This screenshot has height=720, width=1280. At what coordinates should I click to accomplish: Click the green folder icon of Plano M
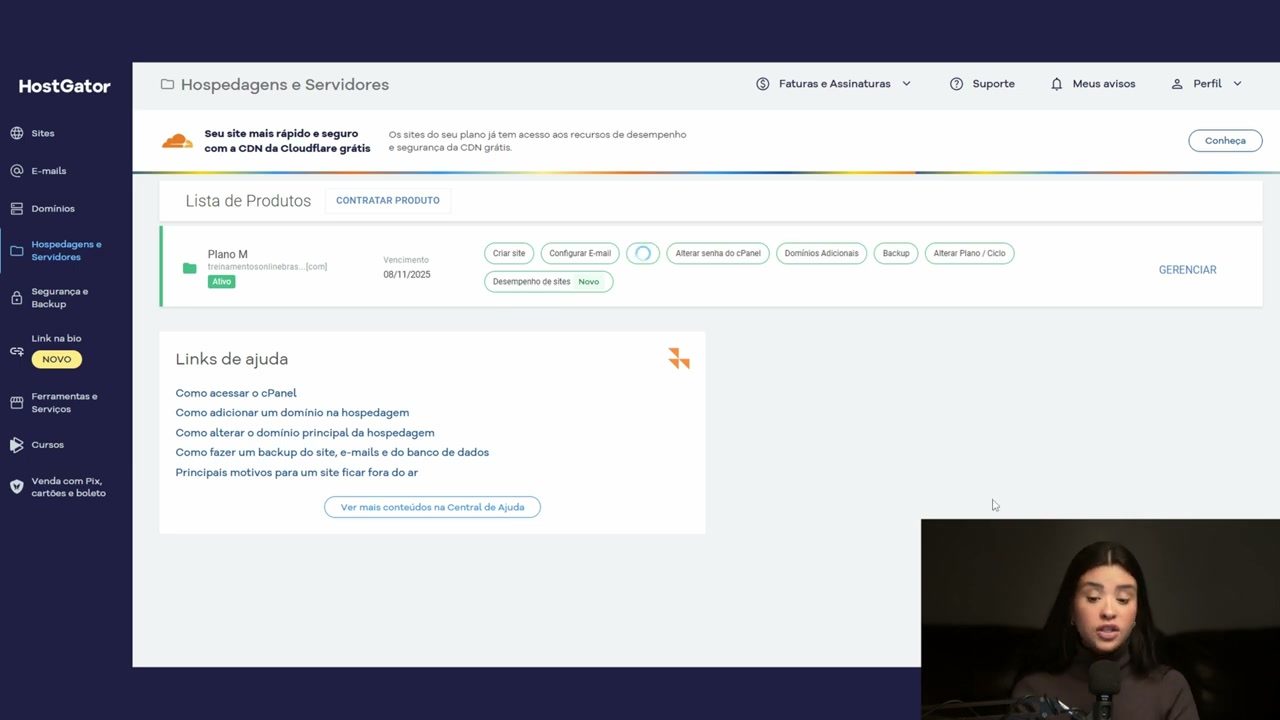[190, 268]
